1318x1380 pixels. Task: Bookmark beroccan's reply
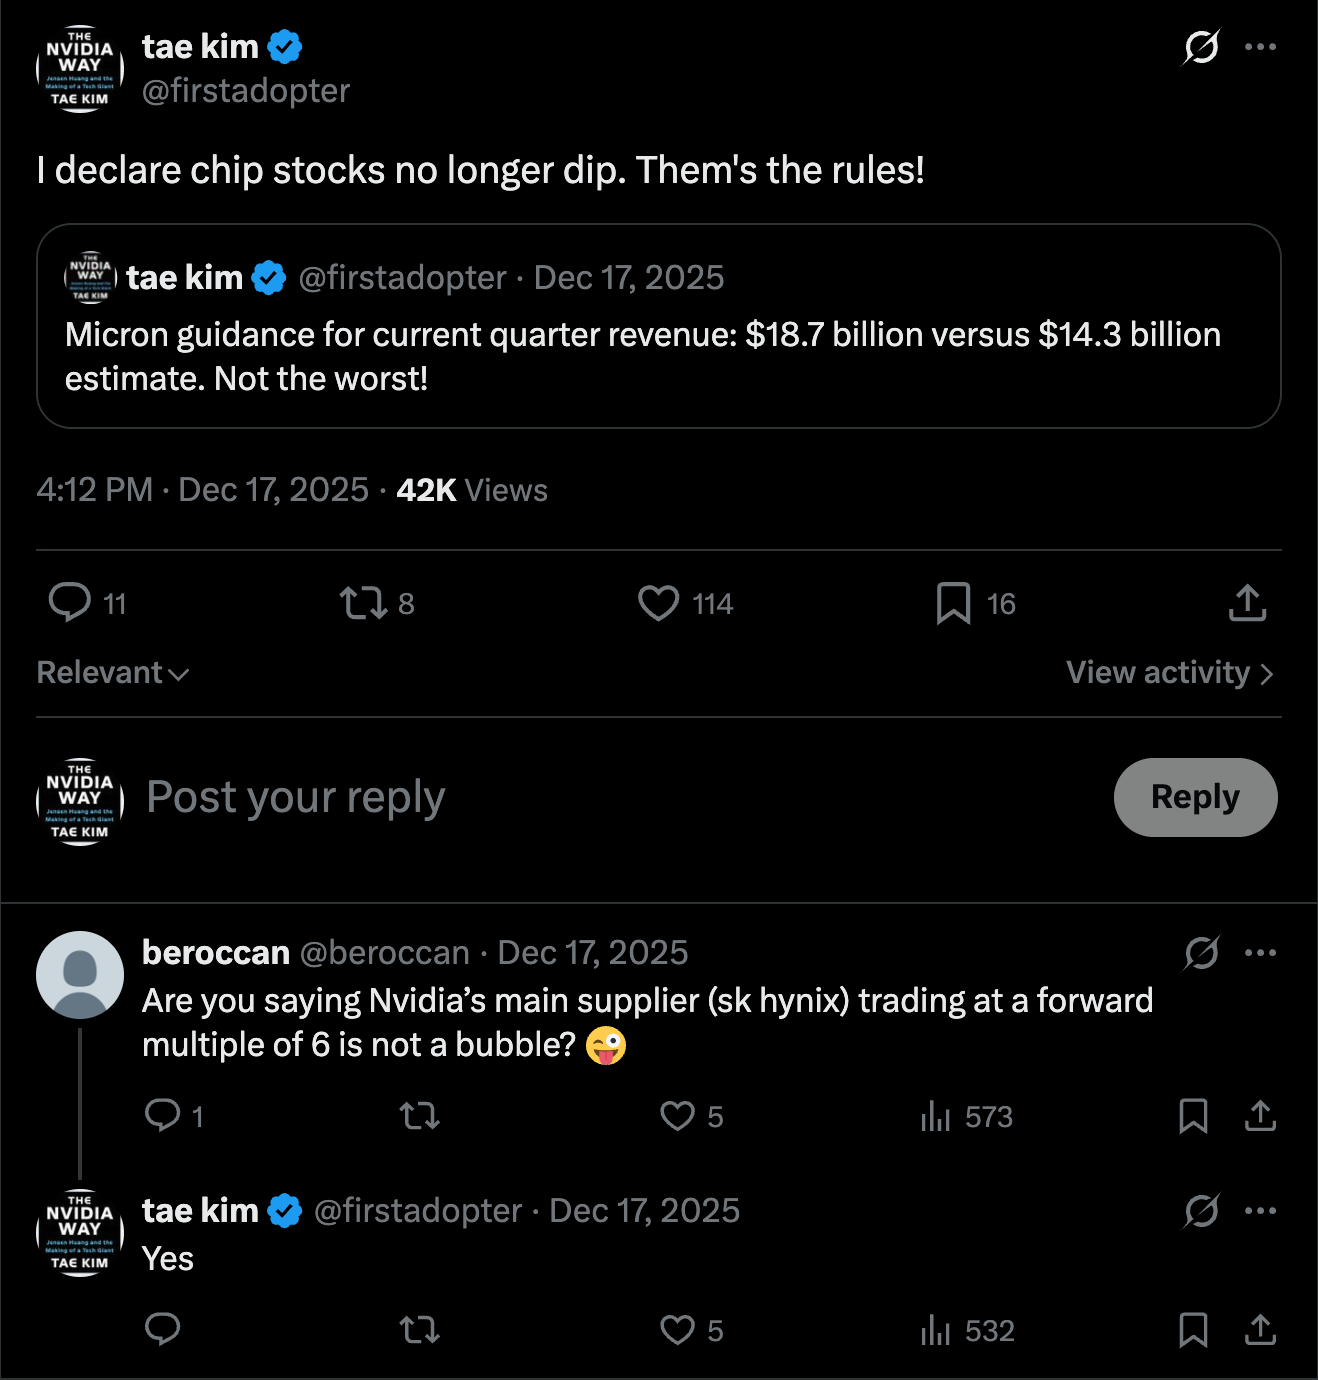tap(1193, 1116)
